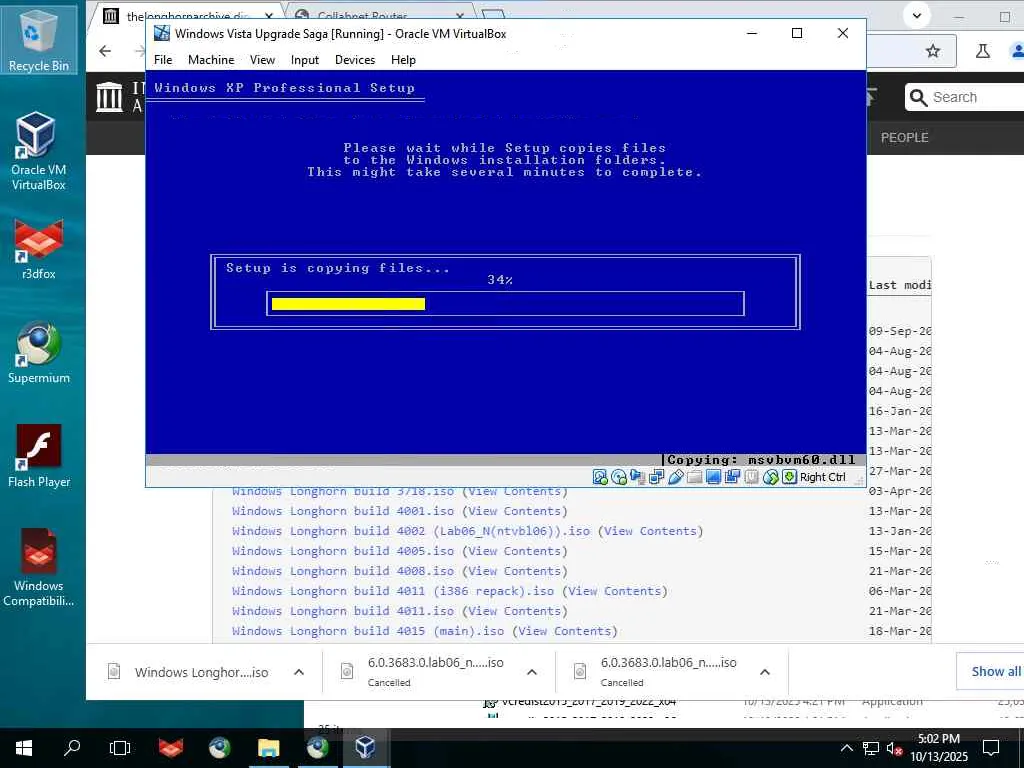This screenshot has height=768, width=1024.
Task: View Contents of build 4002 (Lab06_N) iso
Action: click(650, 531)
